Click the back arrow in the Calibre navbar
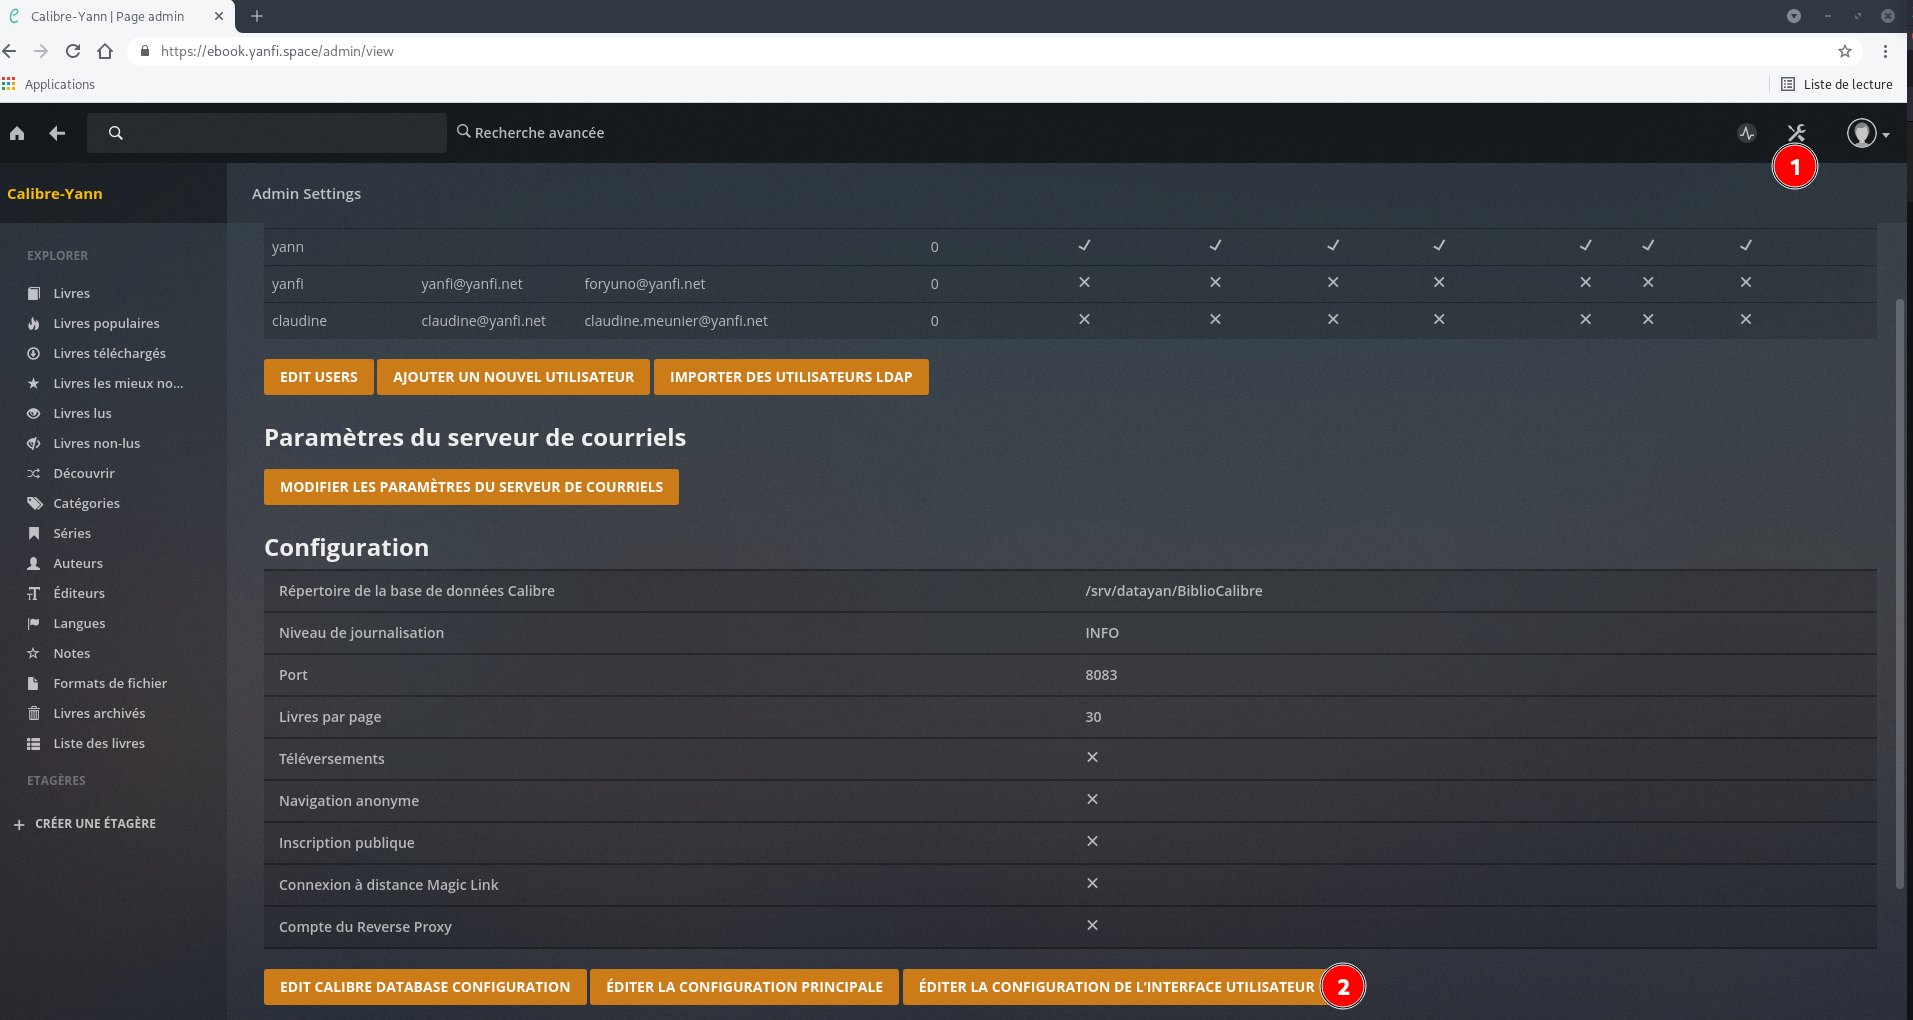Screen dimensions: 1913x1020 click(x=57, y=133)
